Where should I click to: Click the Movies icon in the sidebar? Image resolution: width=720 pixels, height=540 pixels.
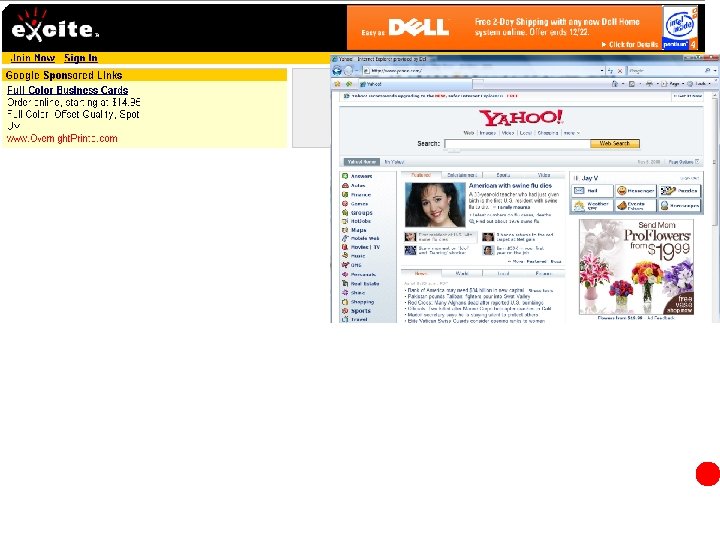click(345, 247)
